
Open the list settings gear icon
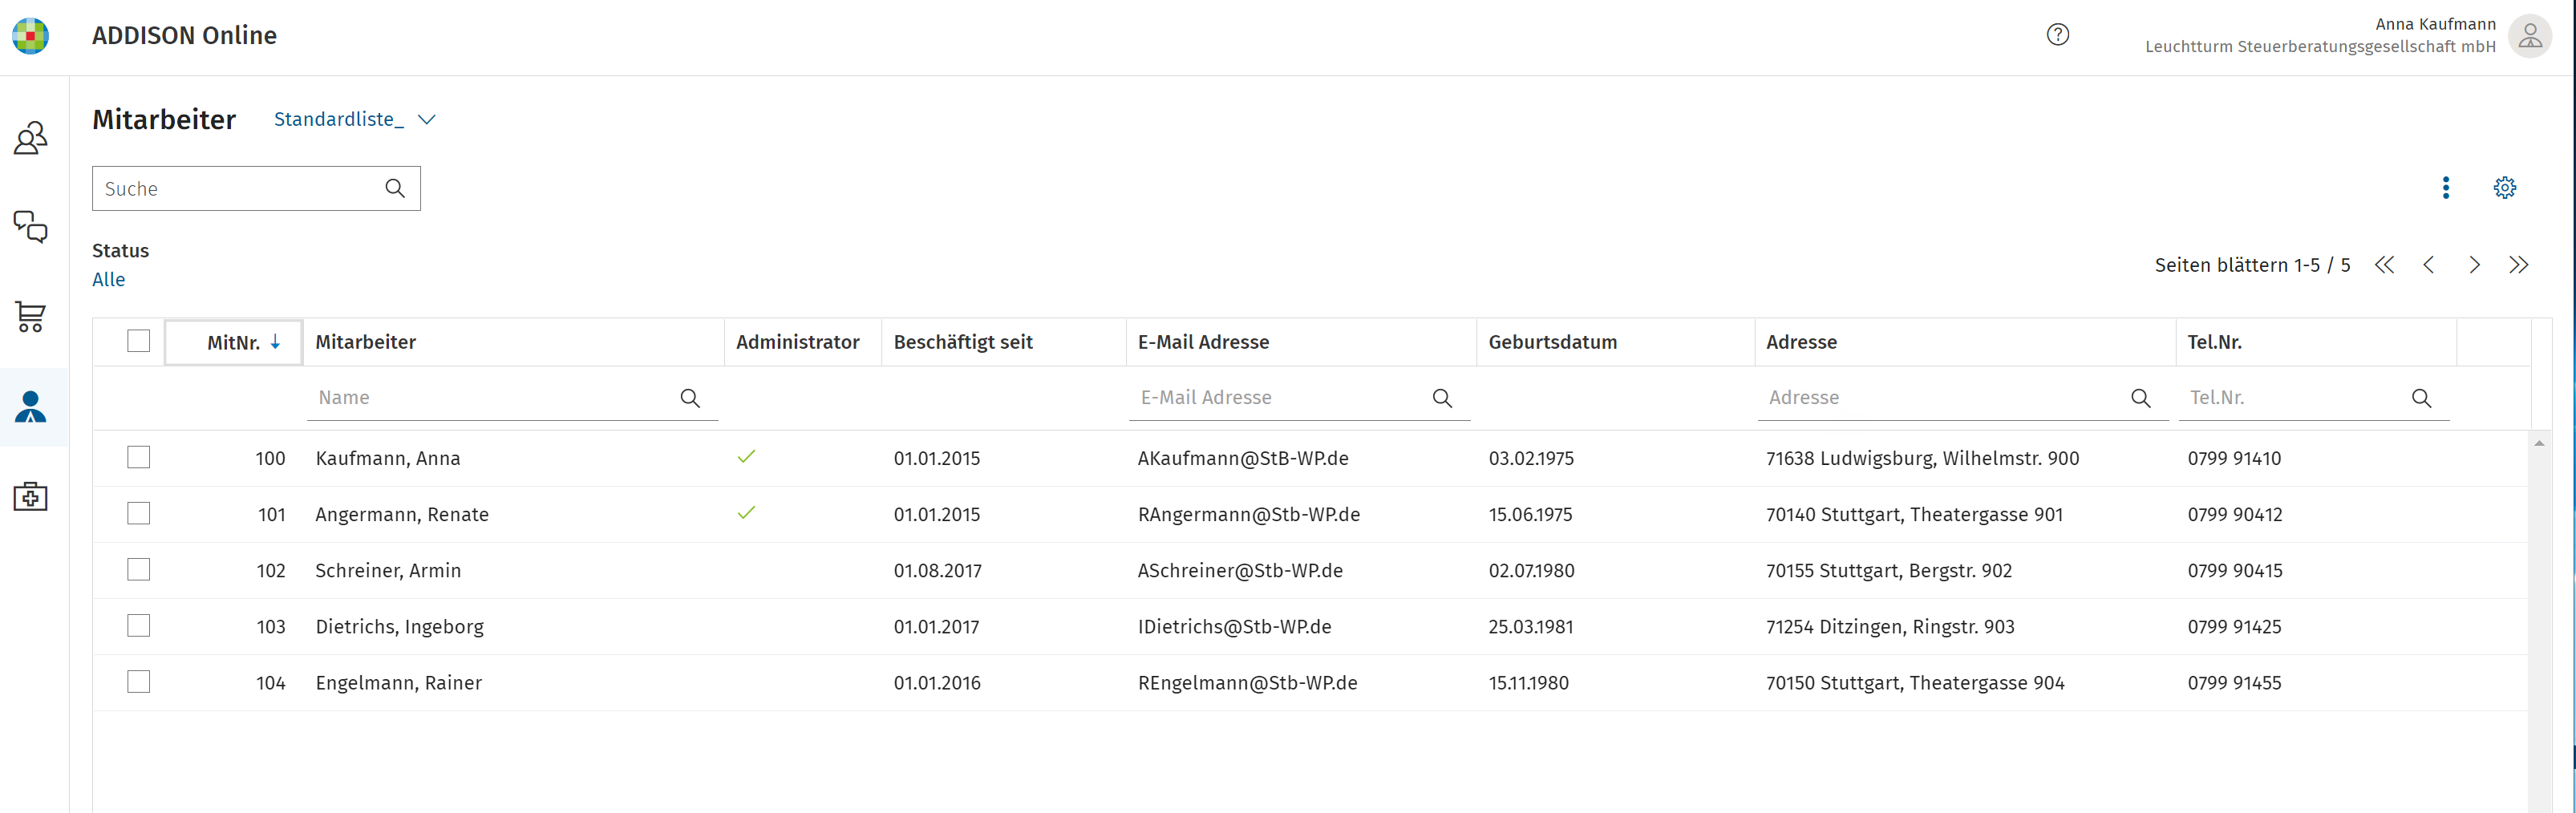[x=2505, y=188]
